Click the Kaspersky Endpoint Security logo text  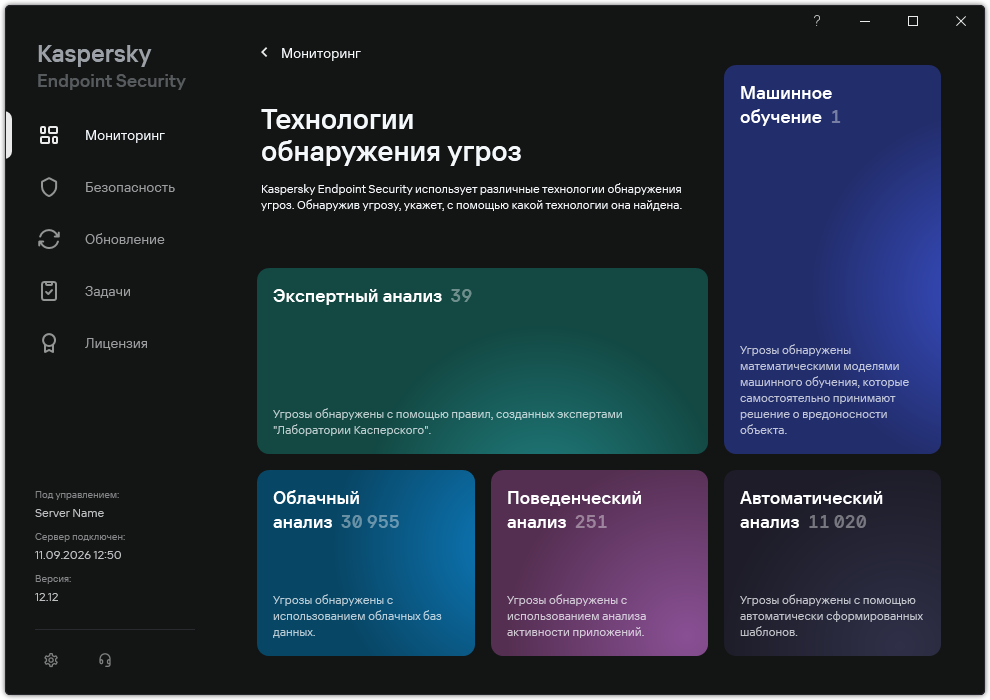click(x=111, y=66)
